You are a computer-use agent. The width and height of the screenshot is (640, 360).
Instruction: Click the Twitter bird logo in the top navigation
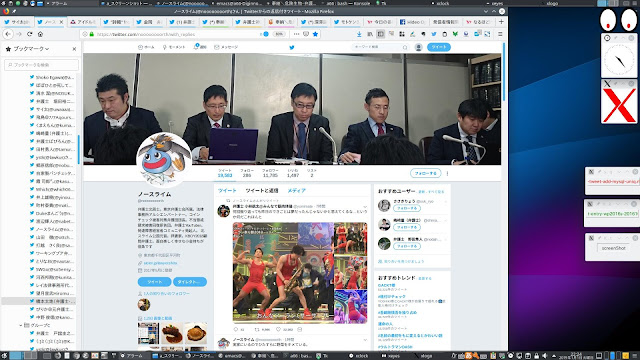pyautogui.click(x=292, y=47)
